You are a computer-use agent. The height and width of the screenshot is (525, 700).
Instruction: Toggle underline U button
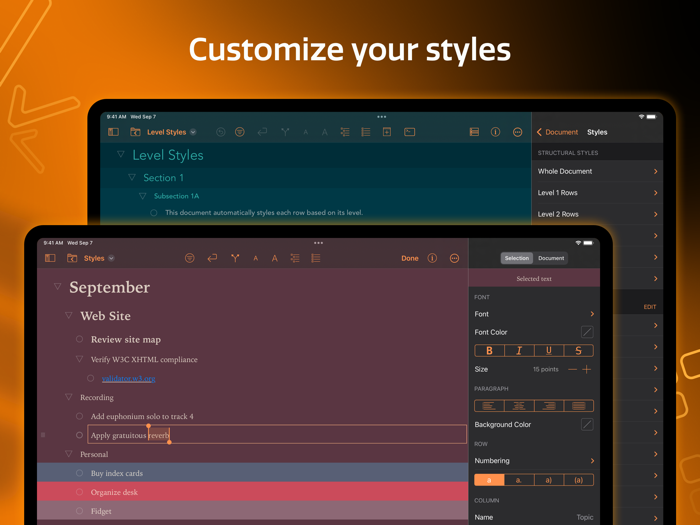549,350
